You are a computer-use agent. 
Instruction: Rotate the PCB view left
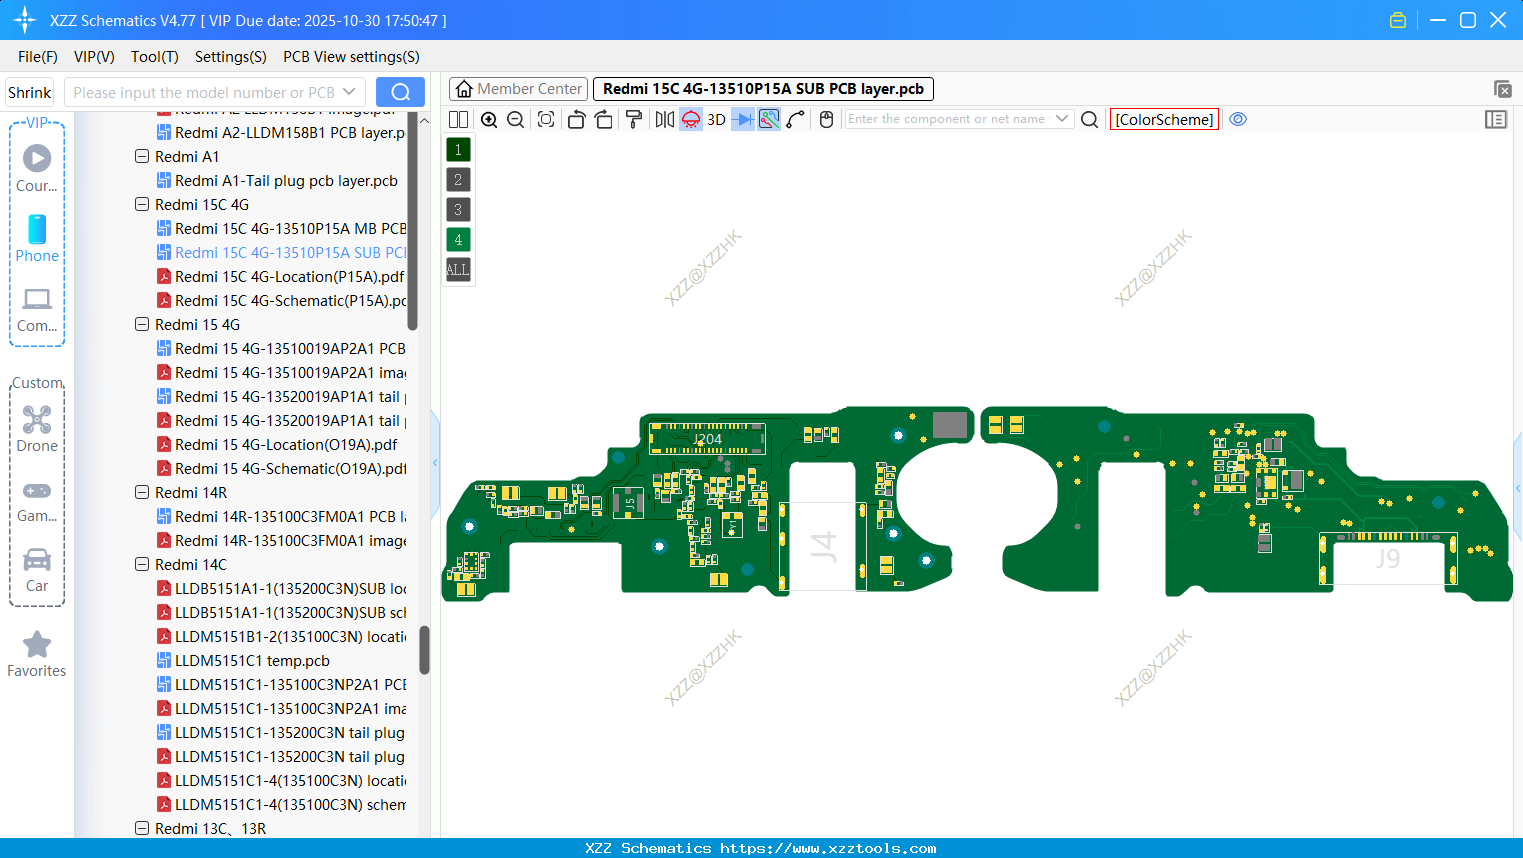576,119
